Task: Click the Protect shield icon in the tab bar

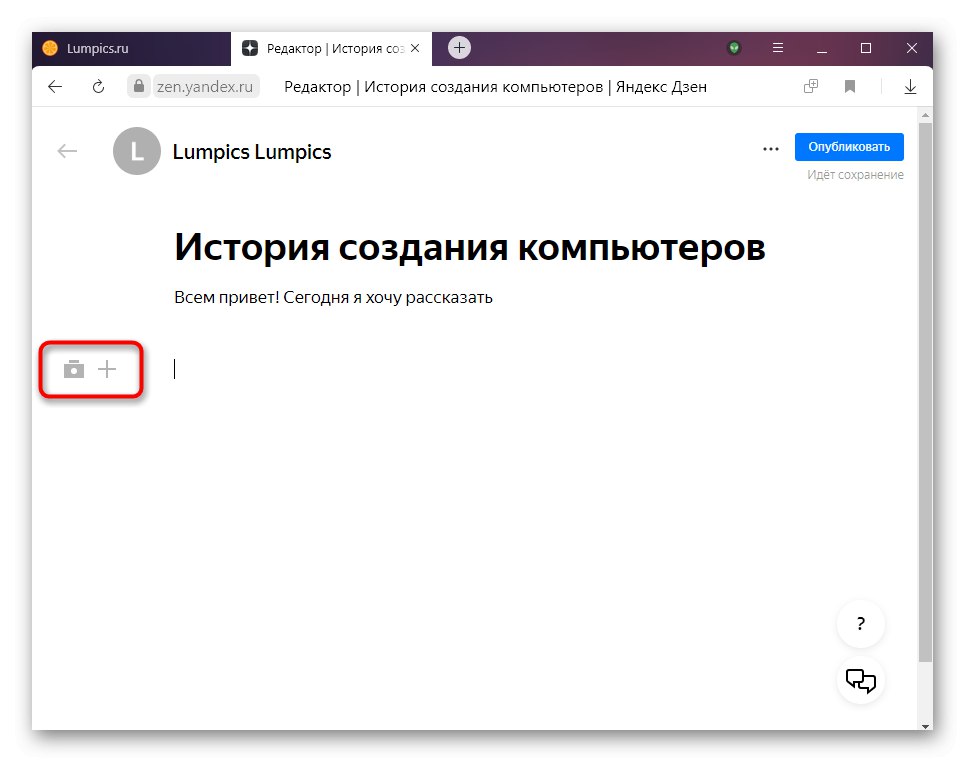Action: [x=734, y=47]
